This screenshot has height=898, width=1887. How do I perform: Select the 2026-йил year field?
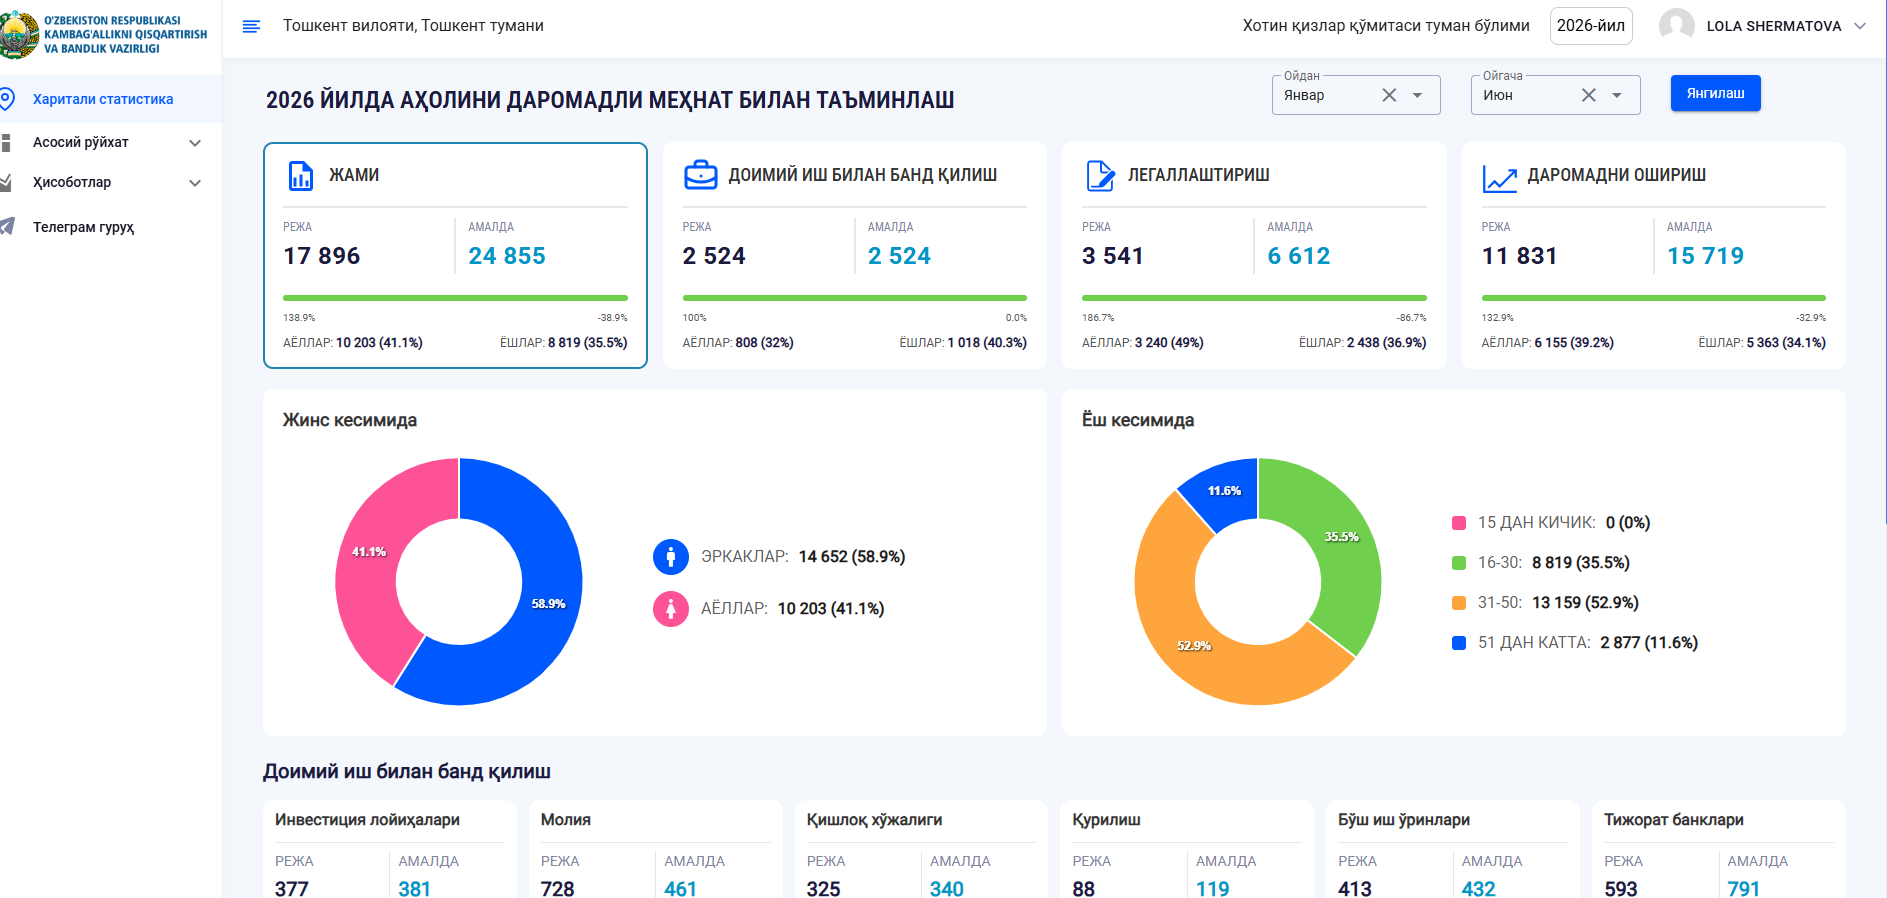point(1591,26)
